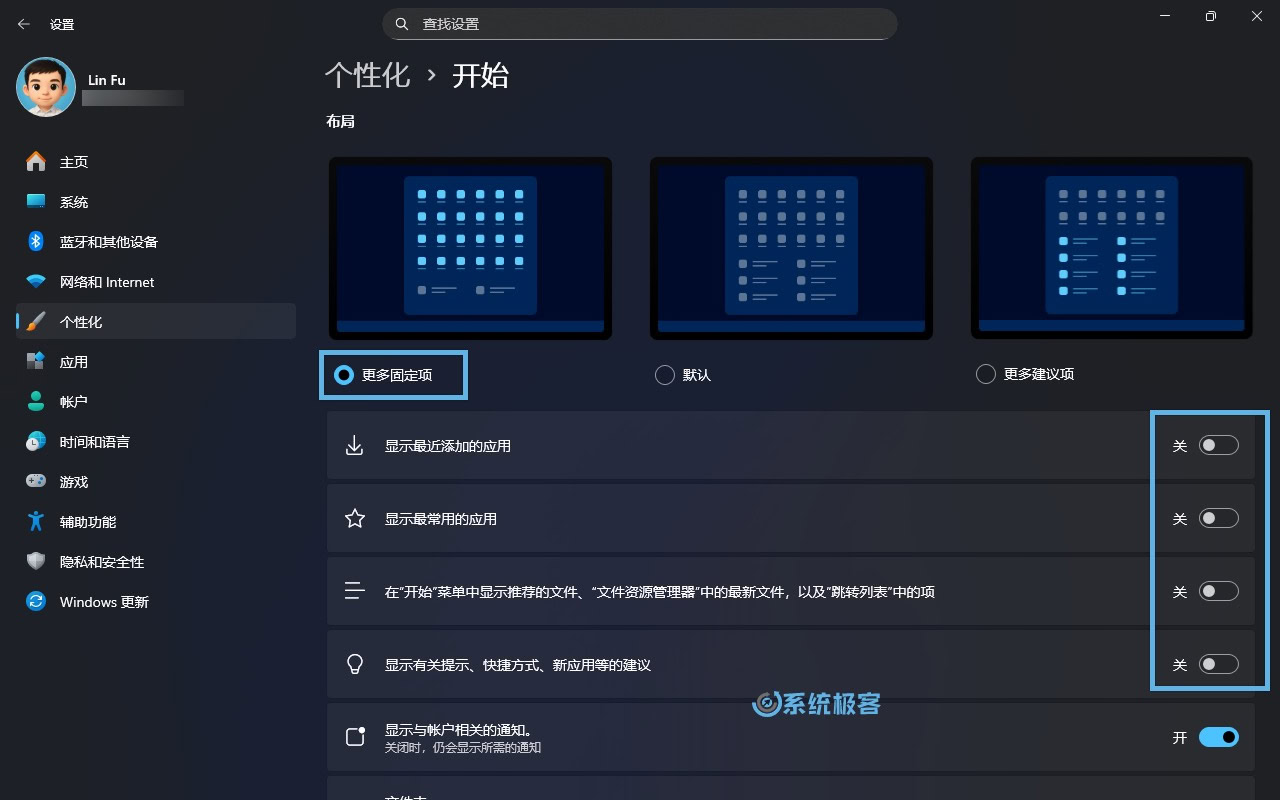Choose the 更多建议项 layout

pyautogui.click(x=985, y=374)
